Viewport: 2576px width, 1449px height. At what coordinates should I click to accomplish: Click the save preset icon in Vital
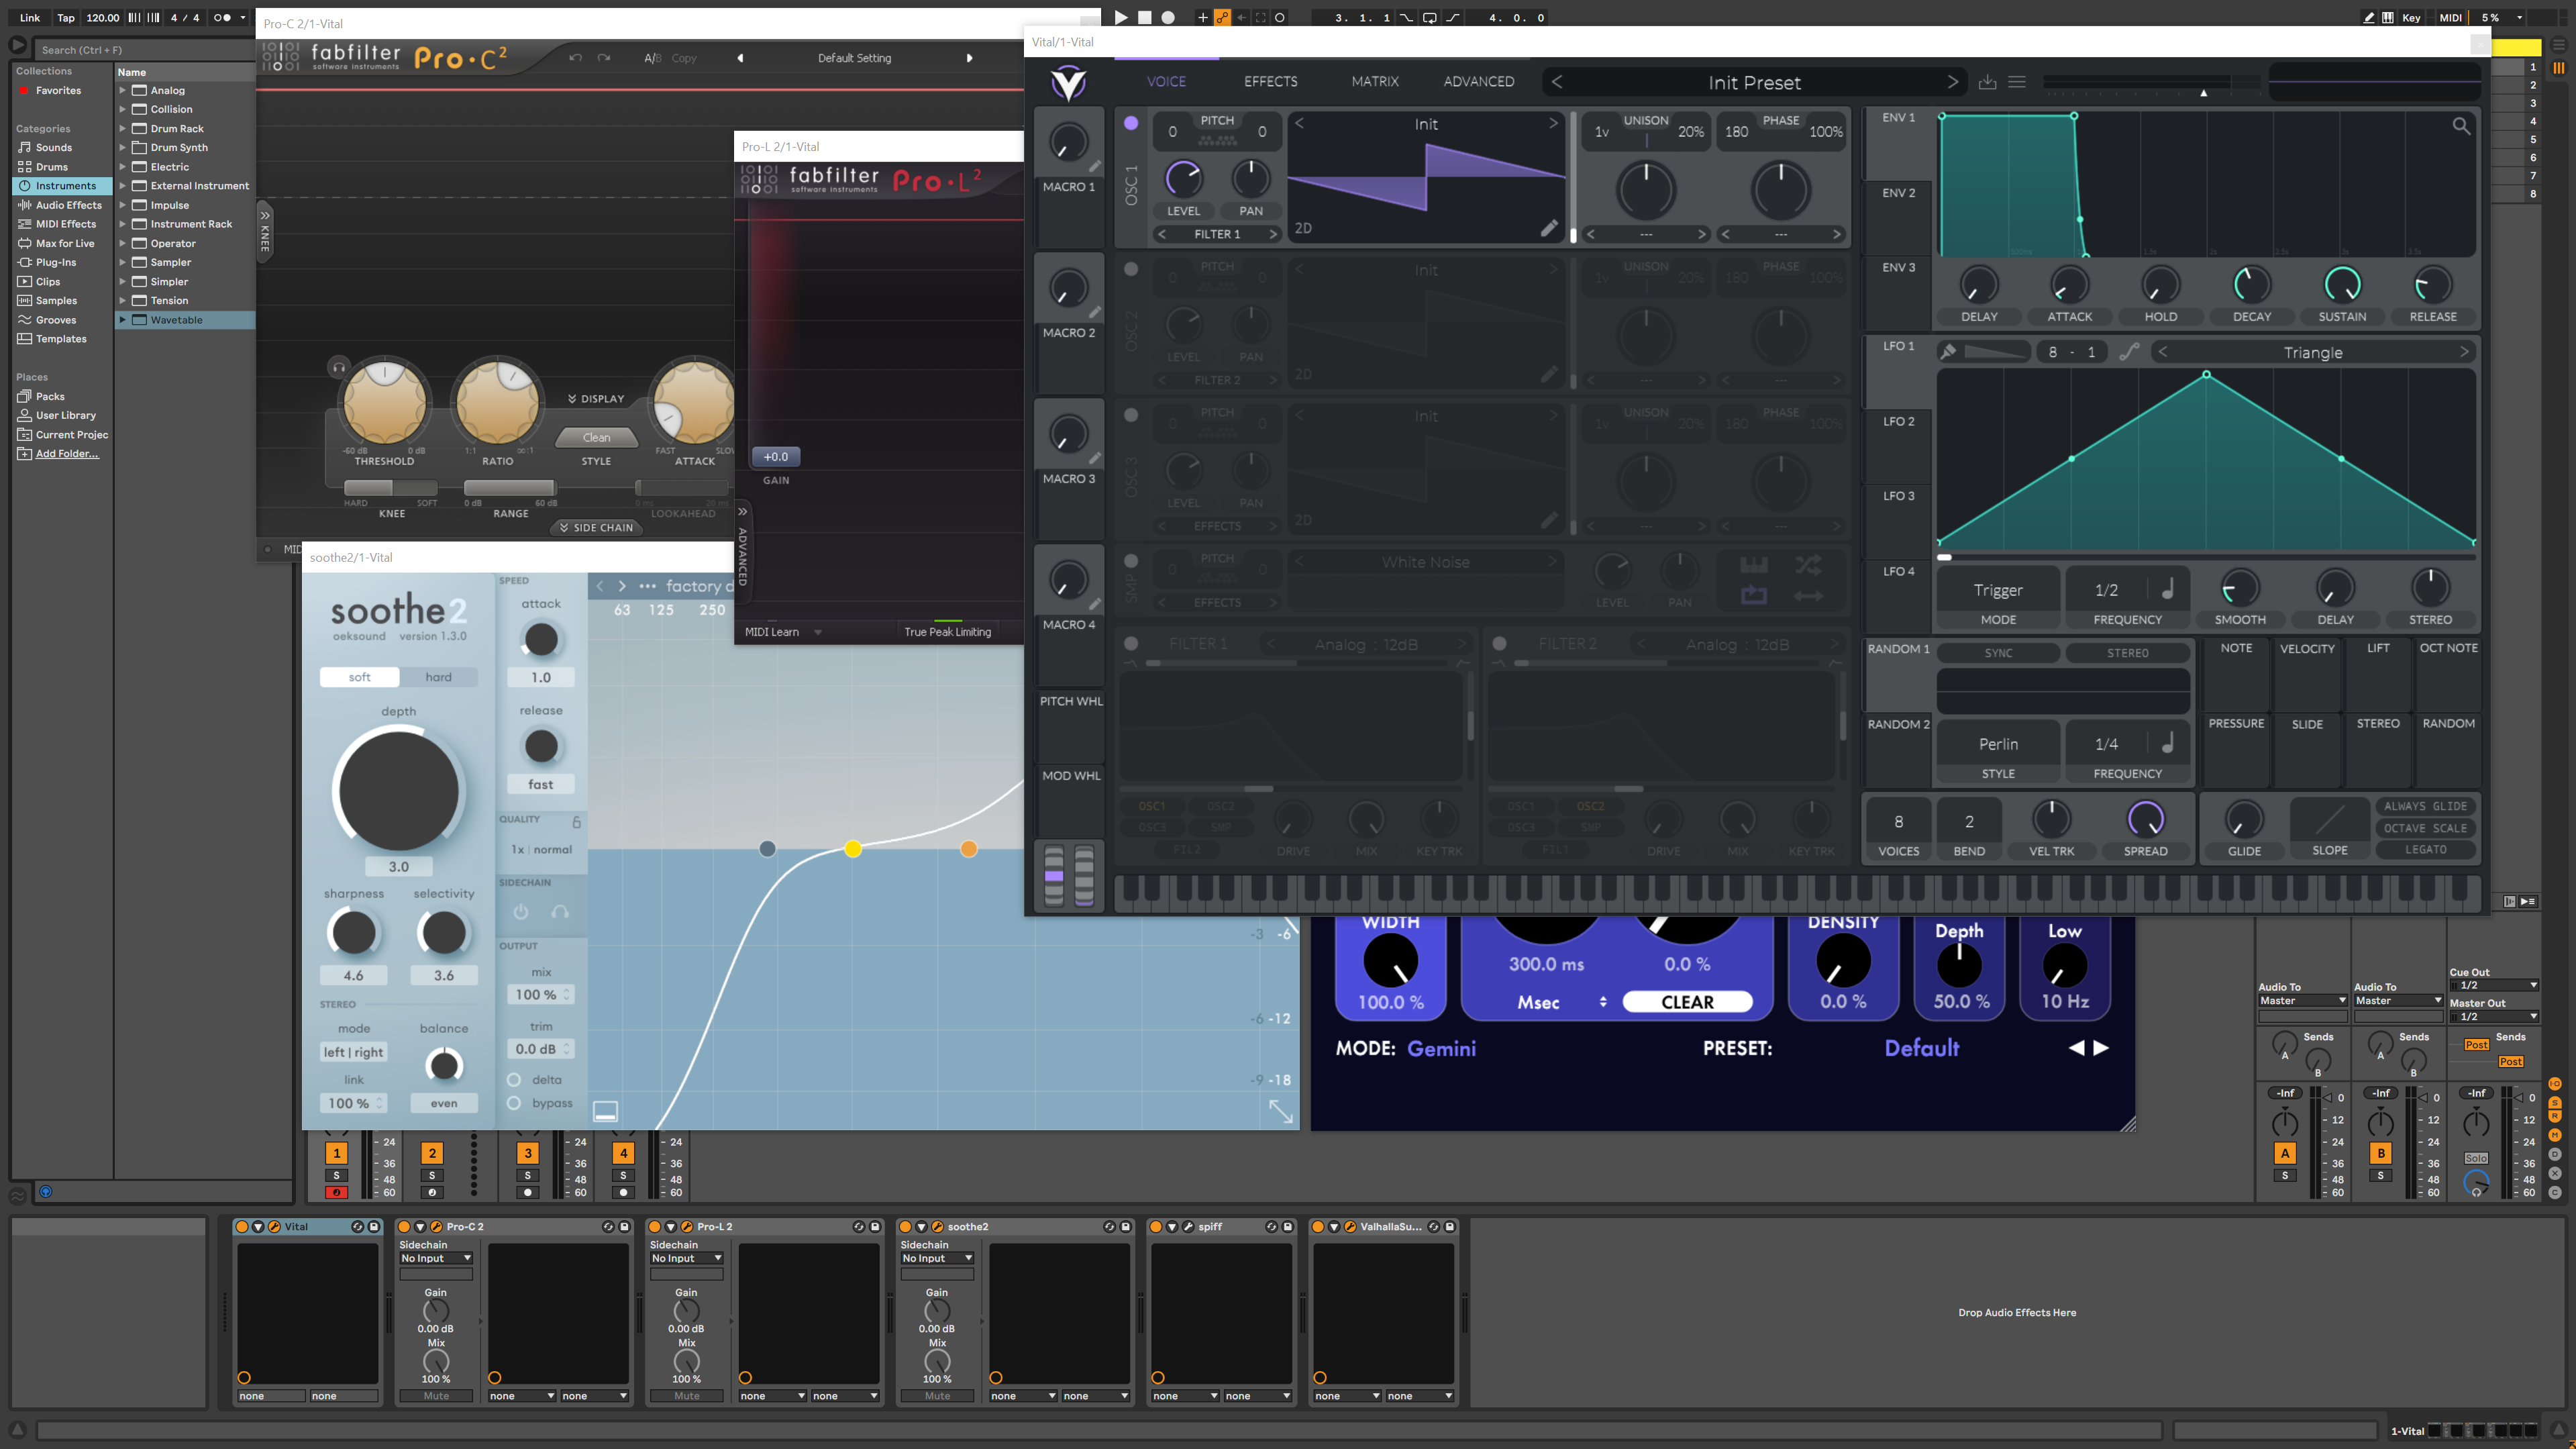(1987, 82)
